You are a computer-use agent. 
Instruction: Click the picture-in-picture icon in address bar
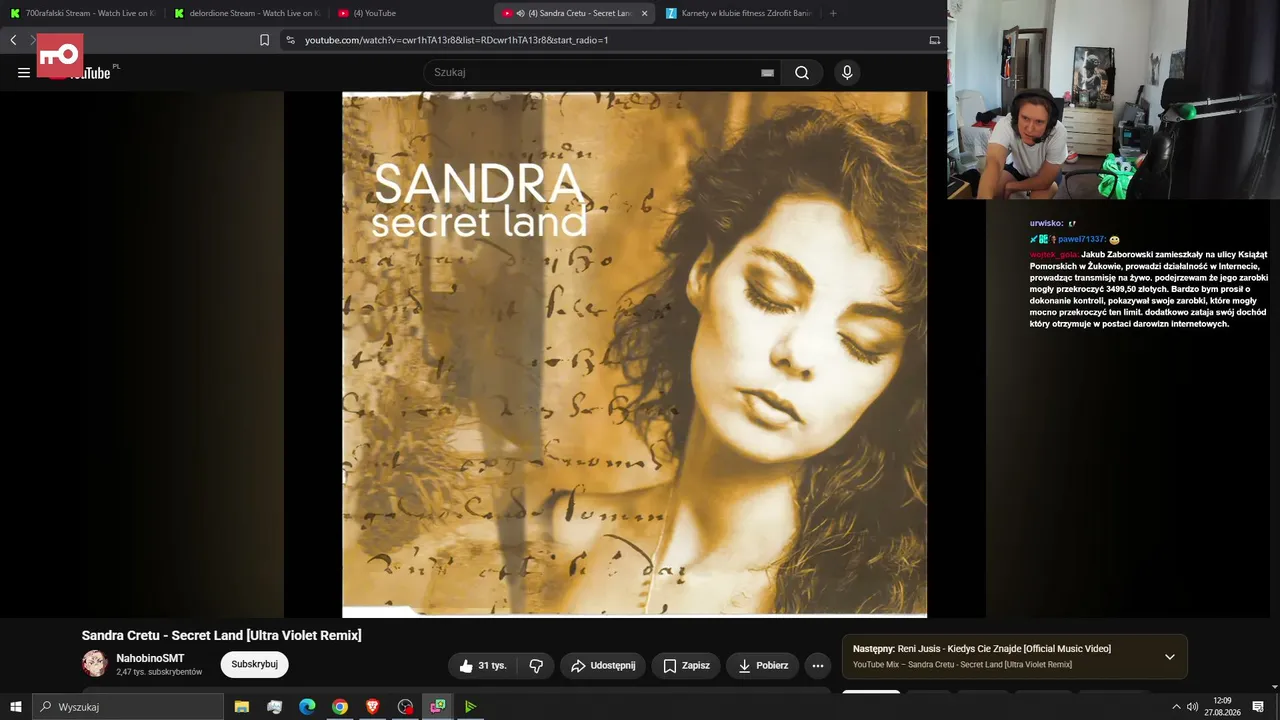[x=935, y=40]
